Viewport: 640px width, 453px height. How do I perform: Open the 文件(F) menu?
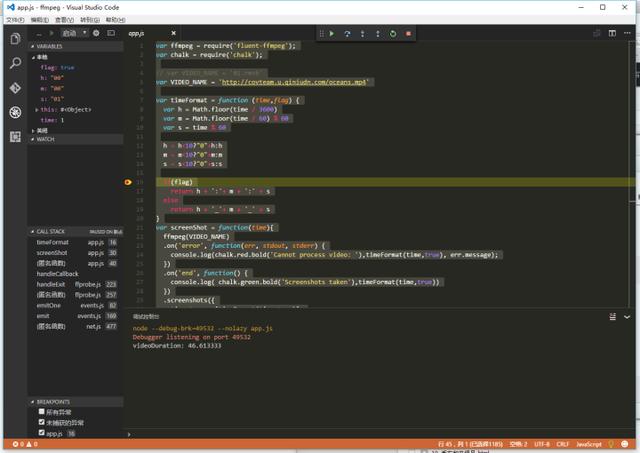tap(13, 19)
